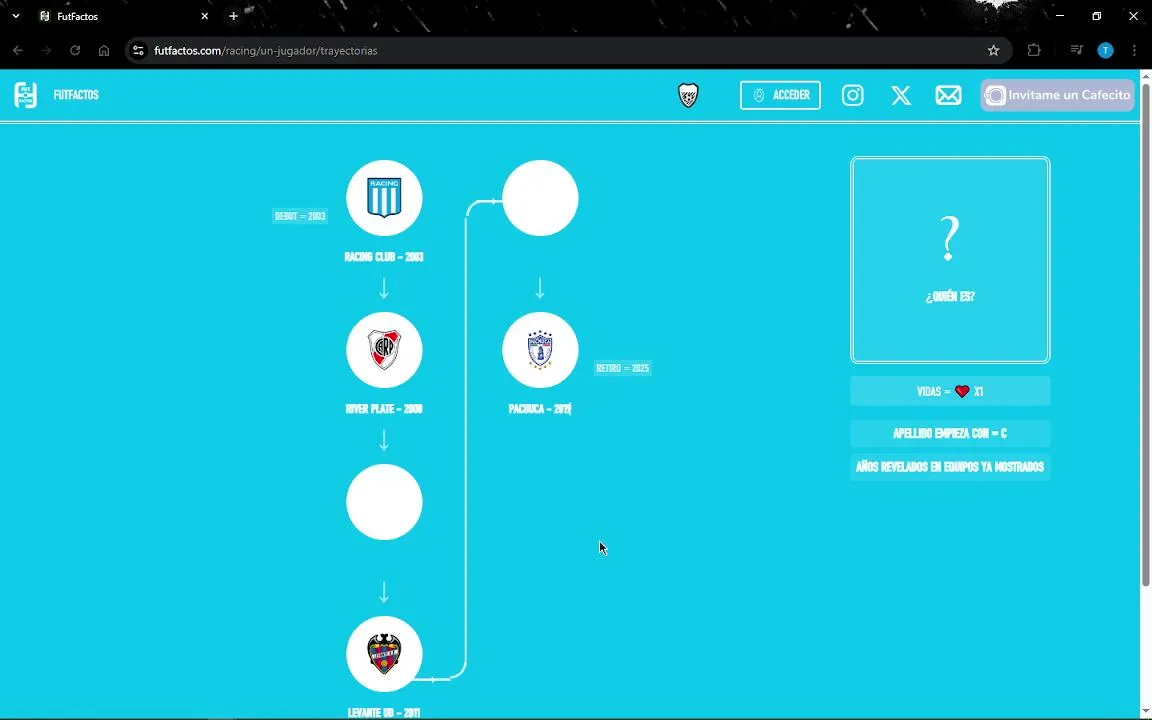Click the empty circle below River Plate
This screenshot has height=720, width=1152.
tap(384, 502)
